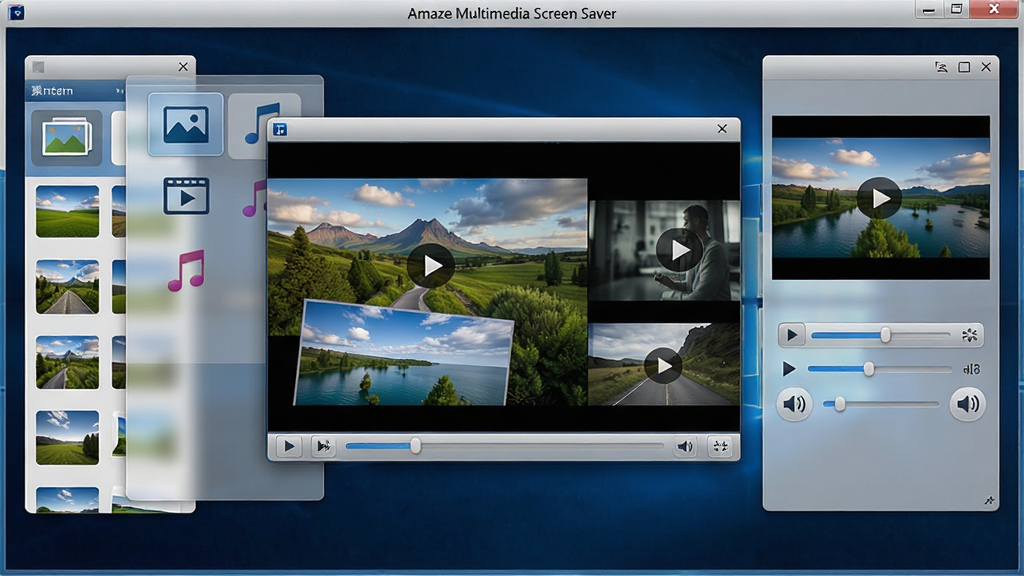Play the road through hills video

pos(663,366)
